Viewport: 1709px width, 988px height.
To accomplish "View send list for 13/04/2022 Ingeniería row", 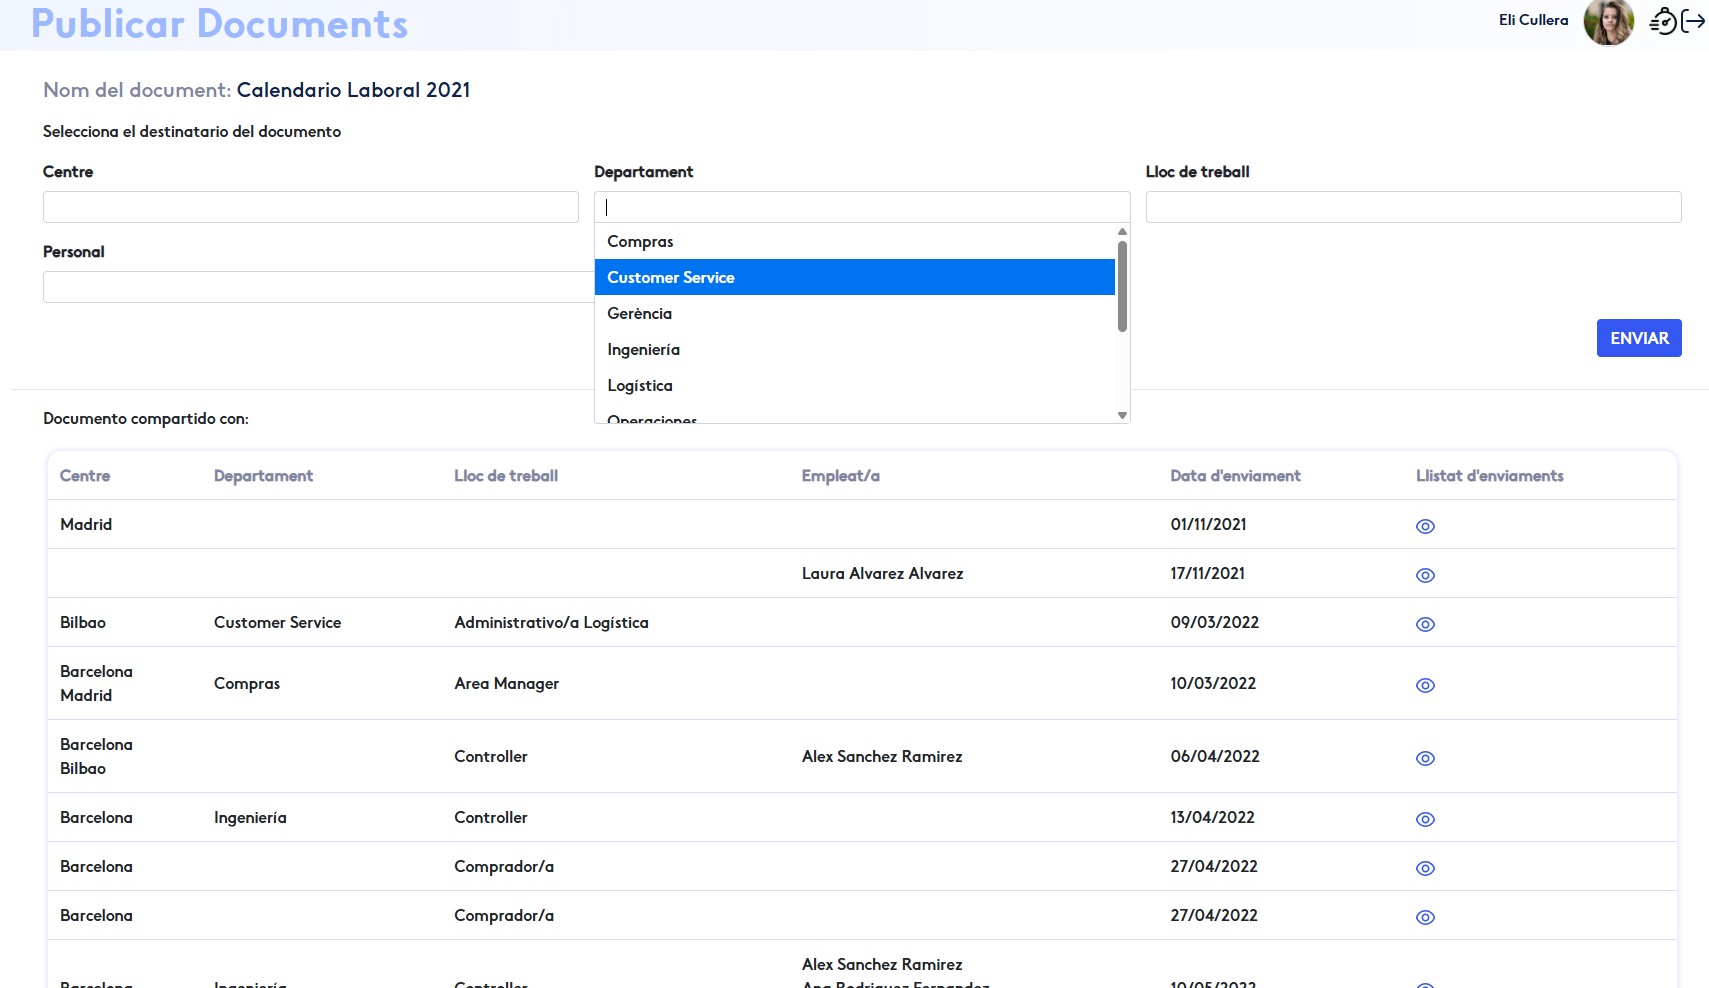I will pyautogui.click(x=1425, y=819).
